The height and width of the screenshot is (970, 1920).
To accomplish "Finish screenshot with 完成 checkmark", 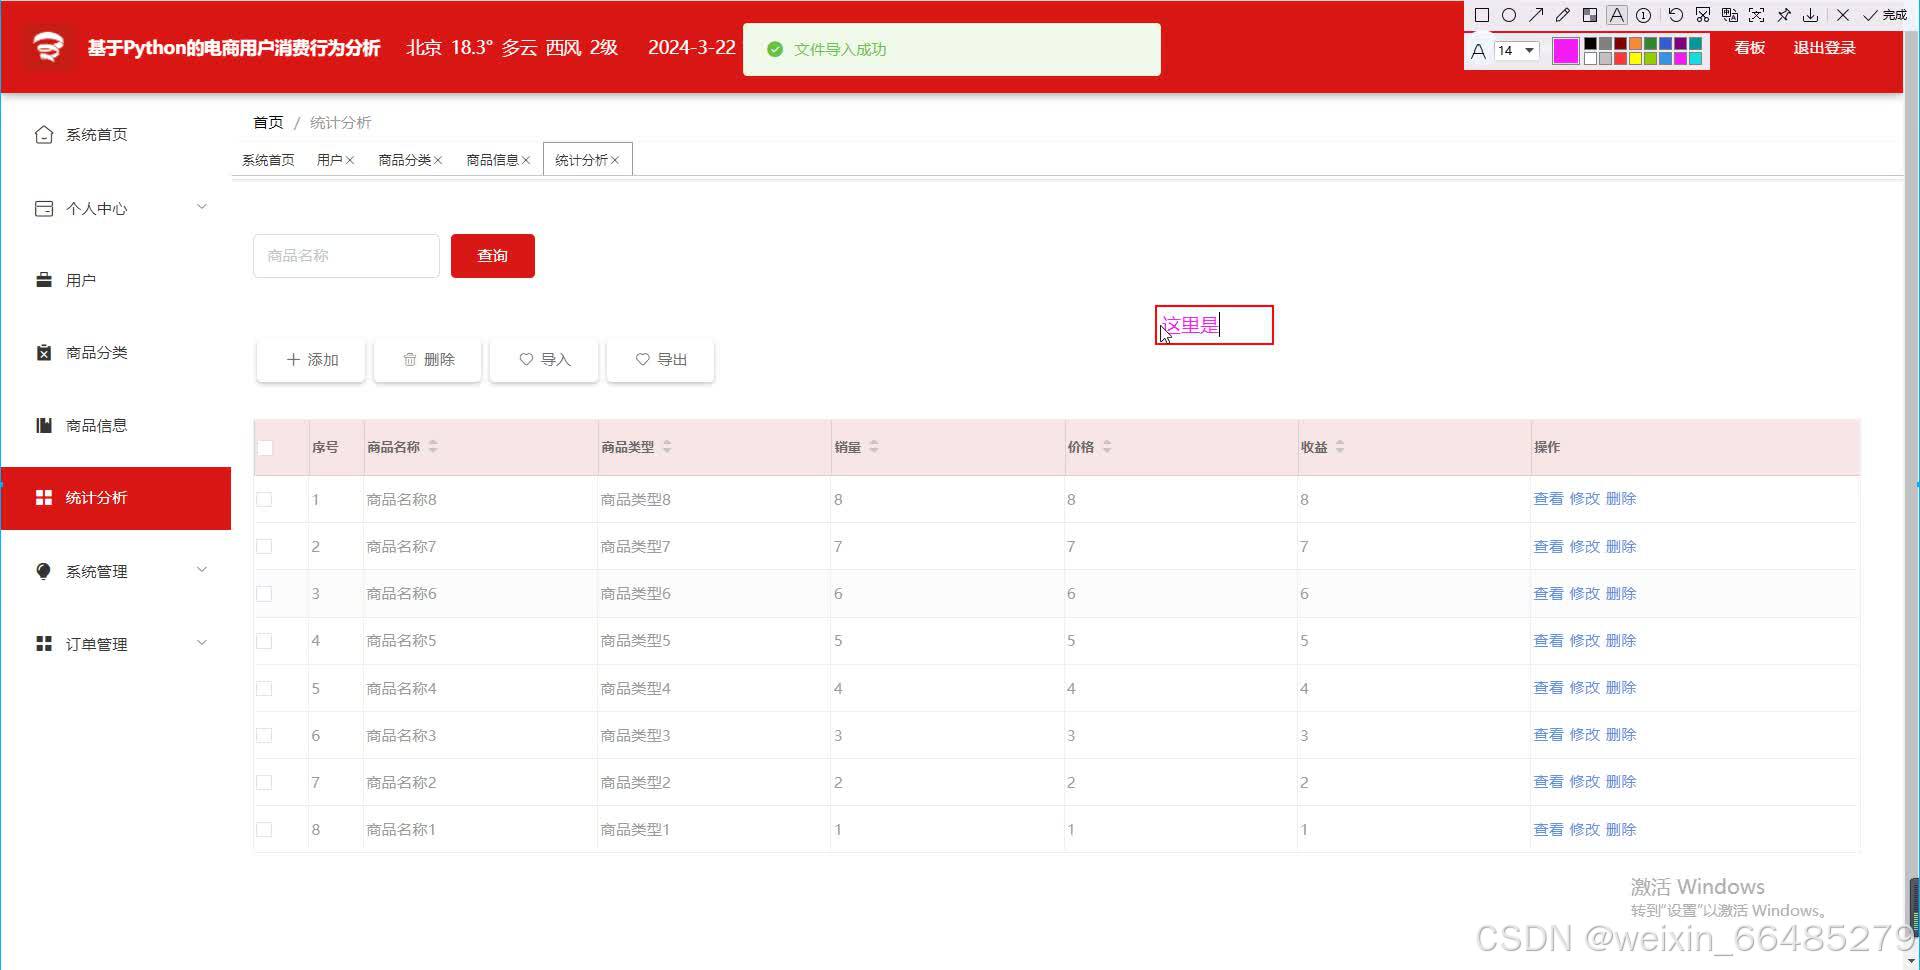I will tap(1884, 15).
